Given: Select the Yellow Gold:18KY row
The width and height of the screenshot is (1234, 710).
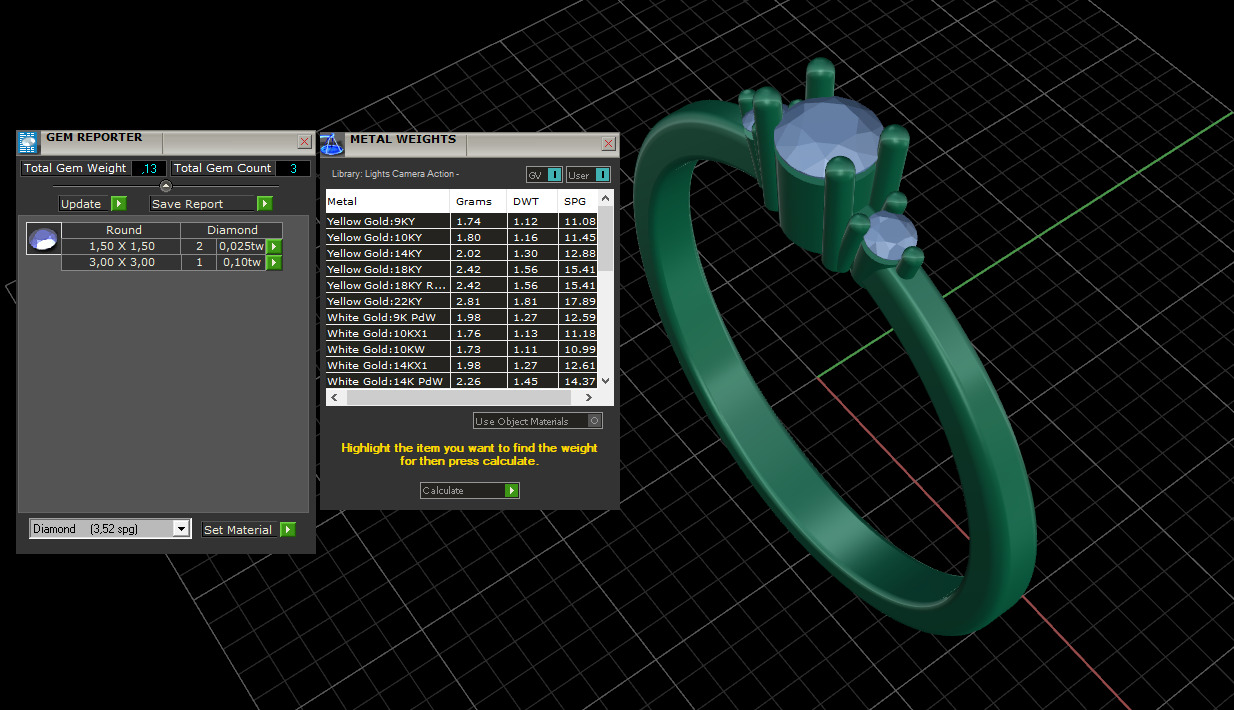Looking at the screenshot, I should 461,269.
